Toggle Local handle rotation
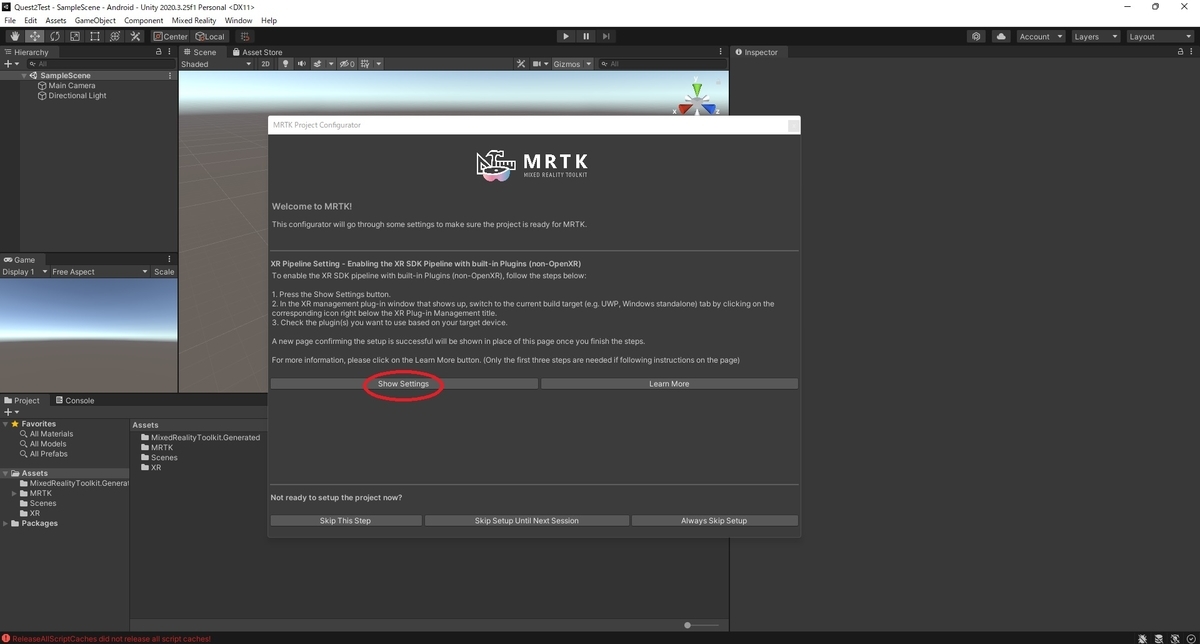1200x644 pixels. click(x=209, y=36)
